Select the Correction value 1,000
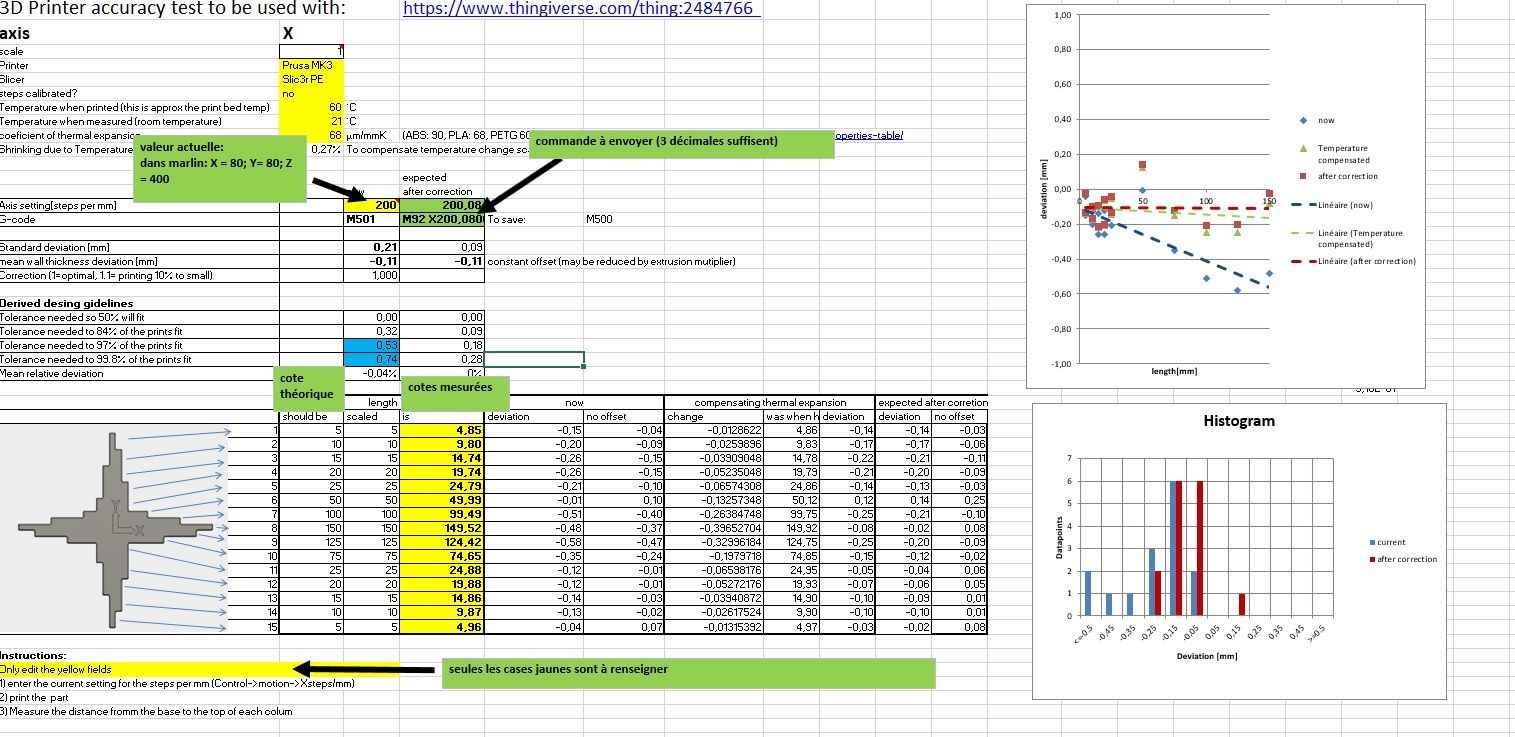The image size is (1515, 737). (372, 275)
